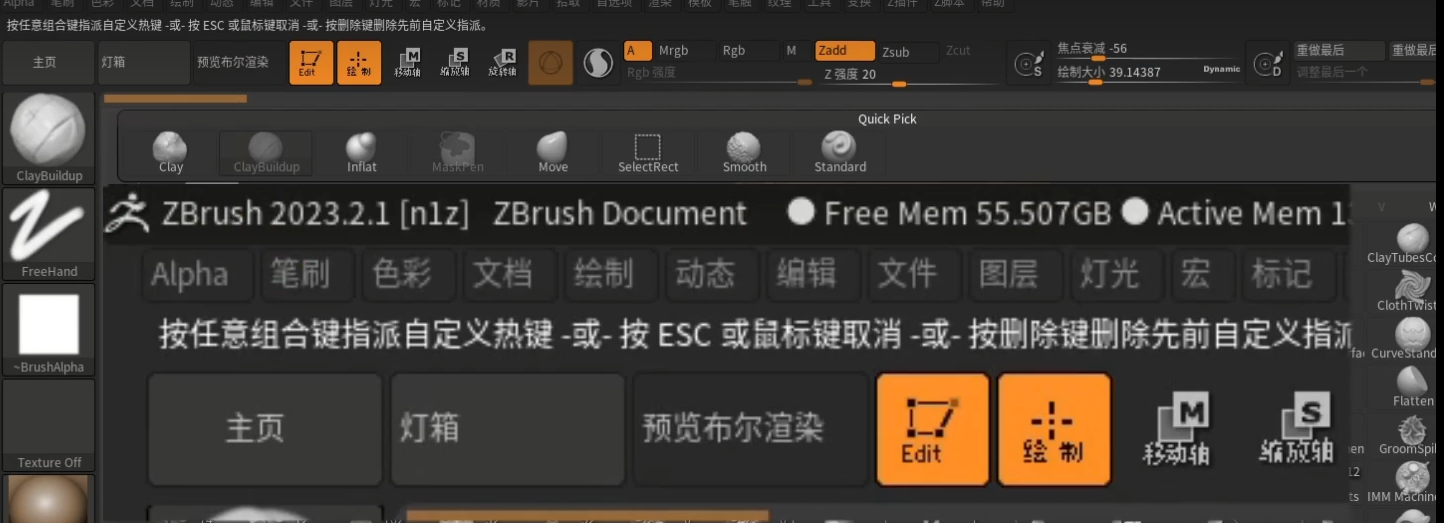Toggle 绘制 draw mode in the top toolbar

pos(359,63)
